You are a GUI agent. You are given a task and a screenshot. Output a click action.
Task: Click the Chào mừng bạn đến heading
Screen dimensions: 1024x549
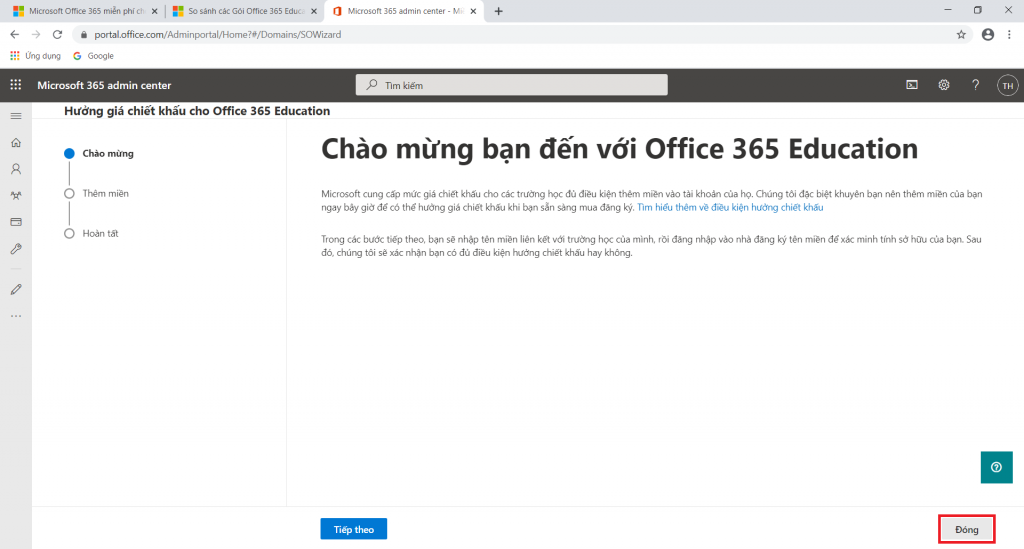tap(620, 149)
